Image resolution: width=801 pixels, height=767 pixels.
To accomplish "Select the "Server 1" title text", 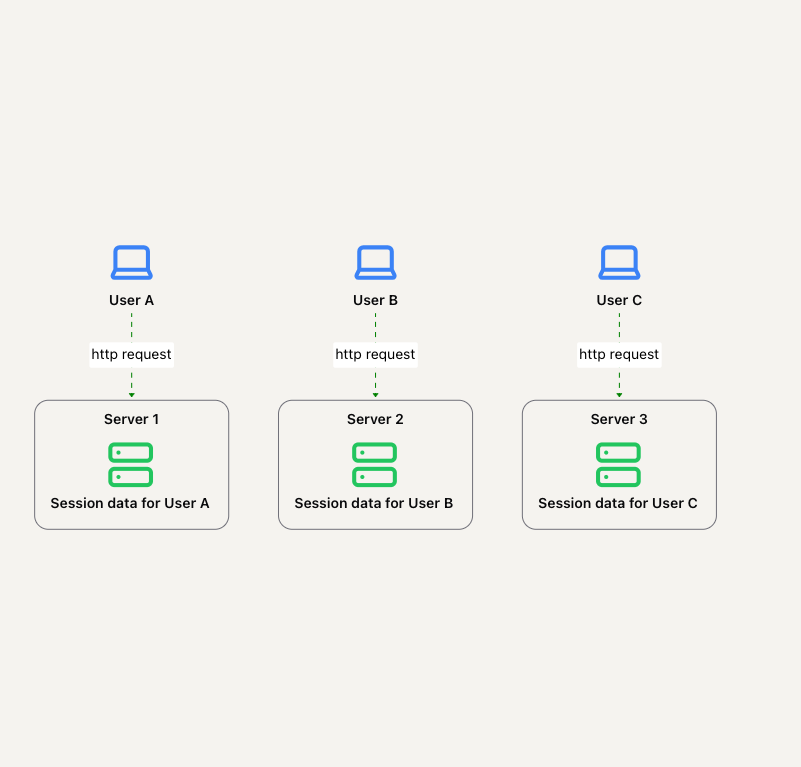I will tap(131, 419).
